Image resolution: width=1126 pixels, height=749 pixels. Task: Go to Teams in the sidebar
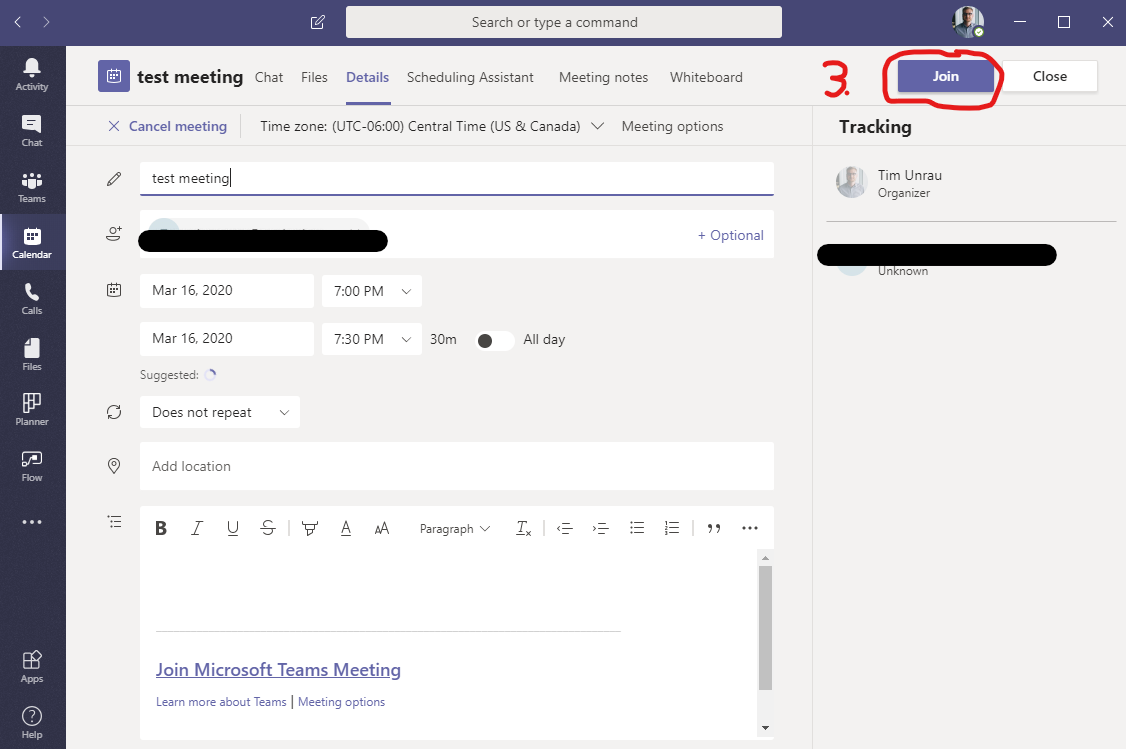(x=32, y=186)
